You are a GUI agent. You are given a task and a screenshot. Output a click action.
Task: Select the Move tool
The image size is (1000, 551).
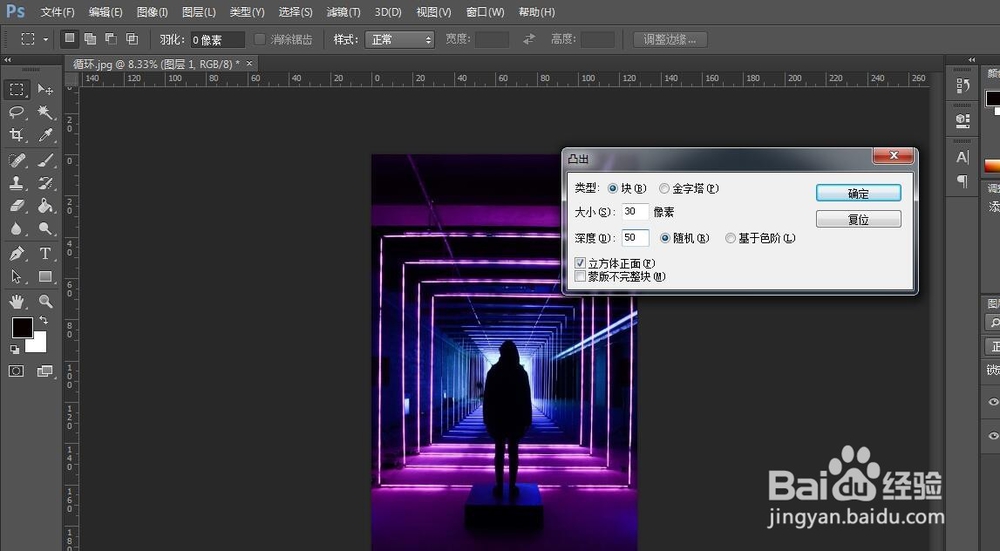click(x=45, y=89)
